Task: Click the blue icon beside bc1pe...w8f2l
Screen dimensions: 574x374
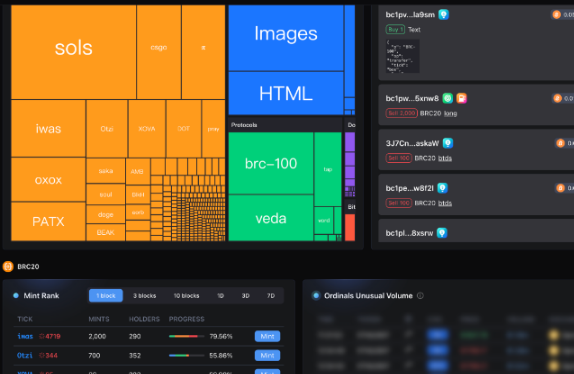Action: point(443,188)
